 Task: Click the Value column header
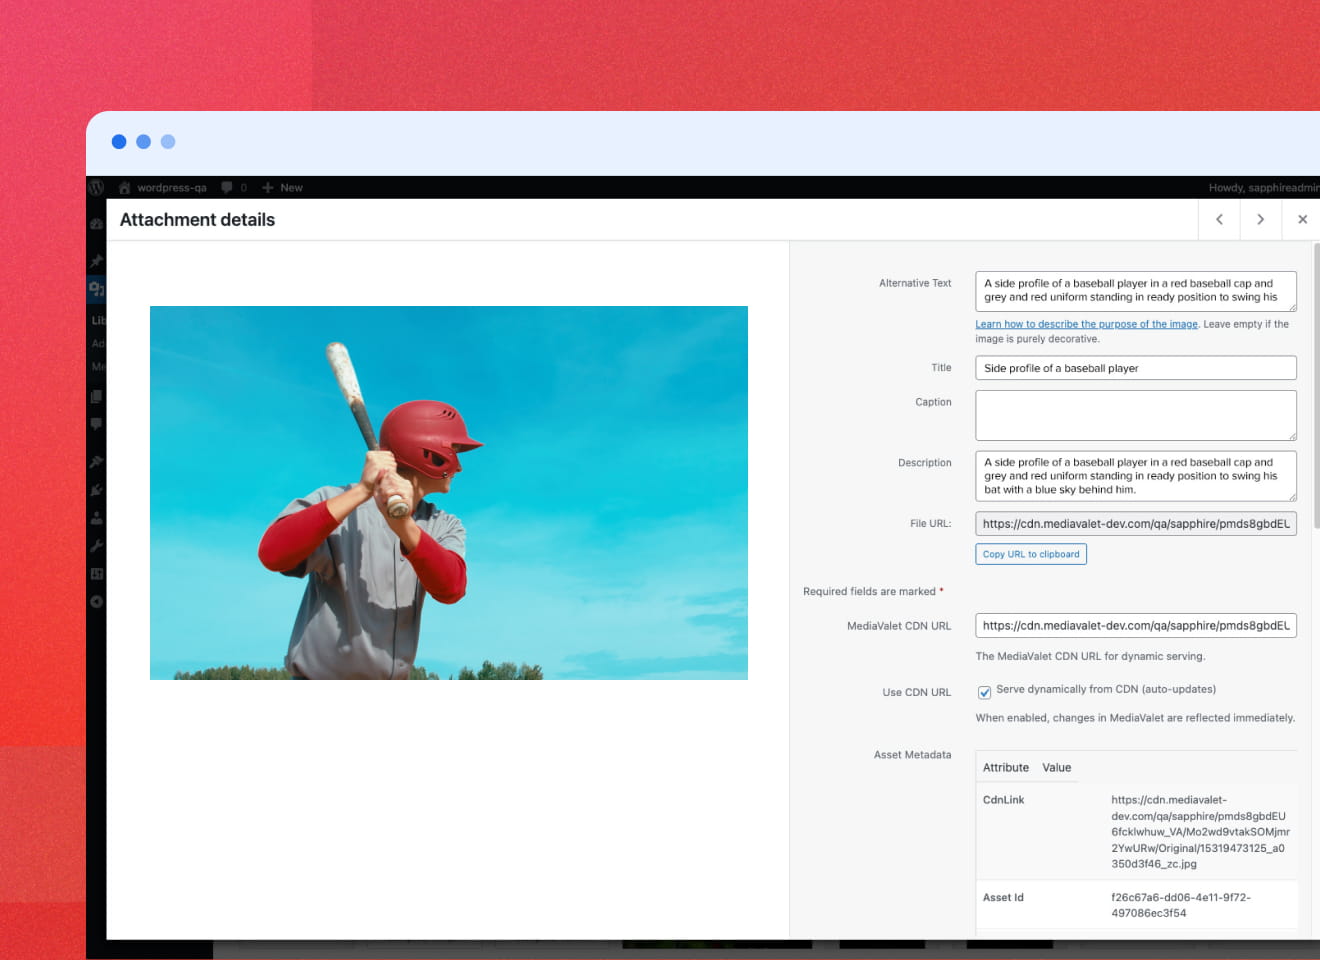click(1057, 768)
